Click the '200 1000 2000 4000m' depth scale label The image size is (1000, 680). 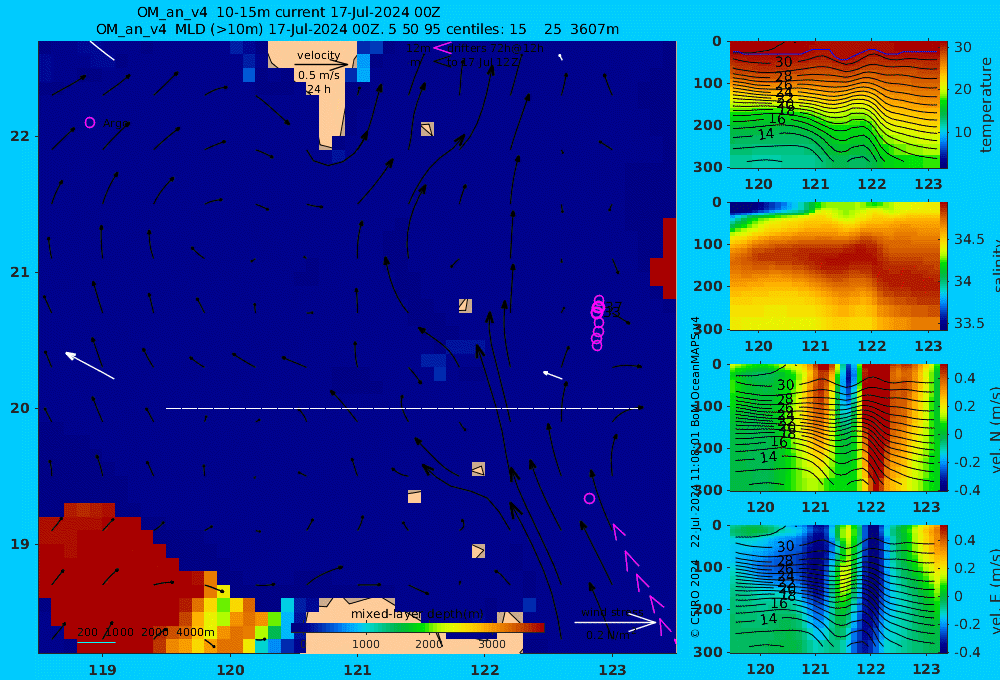click(146, 632)
